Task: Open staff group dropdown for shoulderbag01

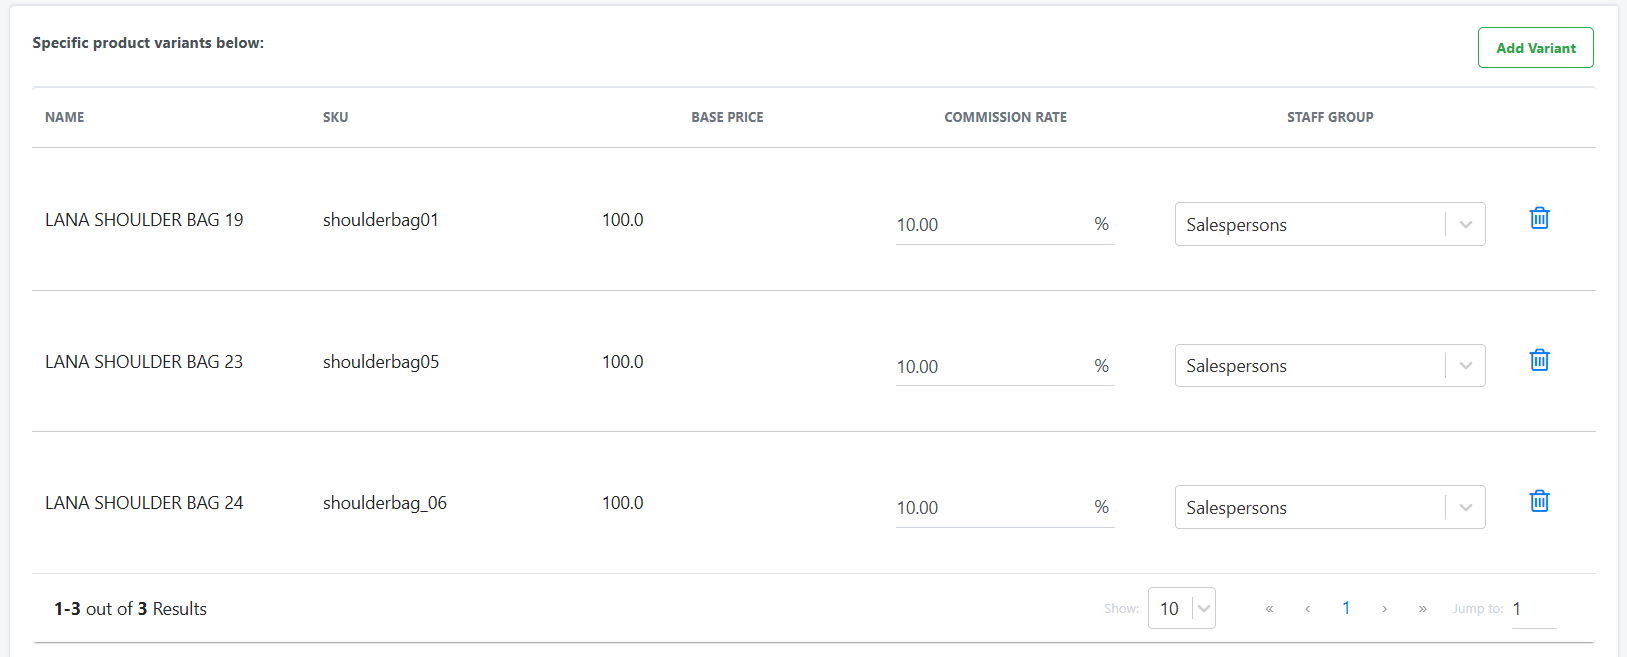Action: coord(1330,224)
